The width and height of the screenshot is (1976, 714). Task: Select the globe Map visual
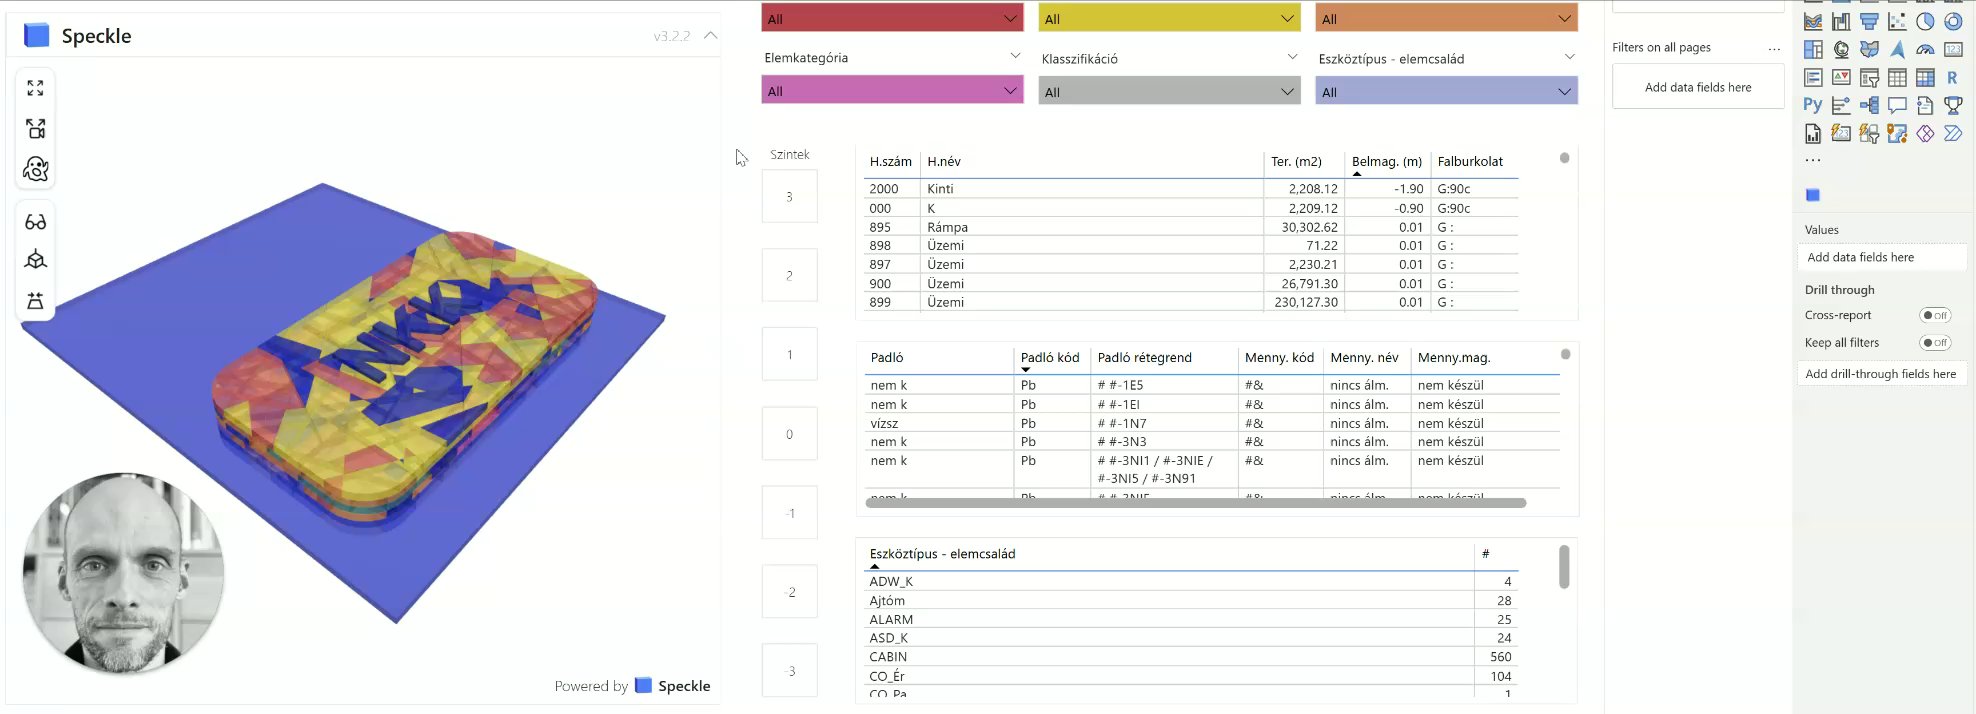(1841, 49)
